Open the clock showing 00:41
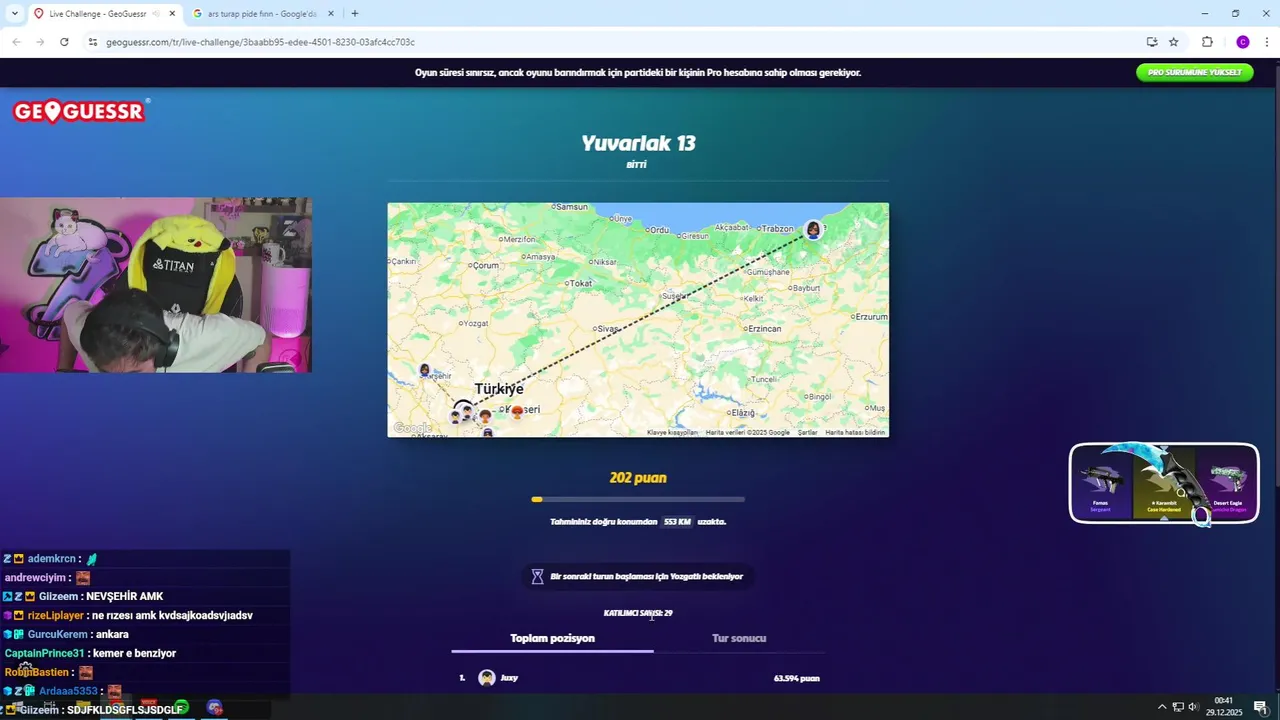This screenshot has width=1280, height=720. point(1224,707)
